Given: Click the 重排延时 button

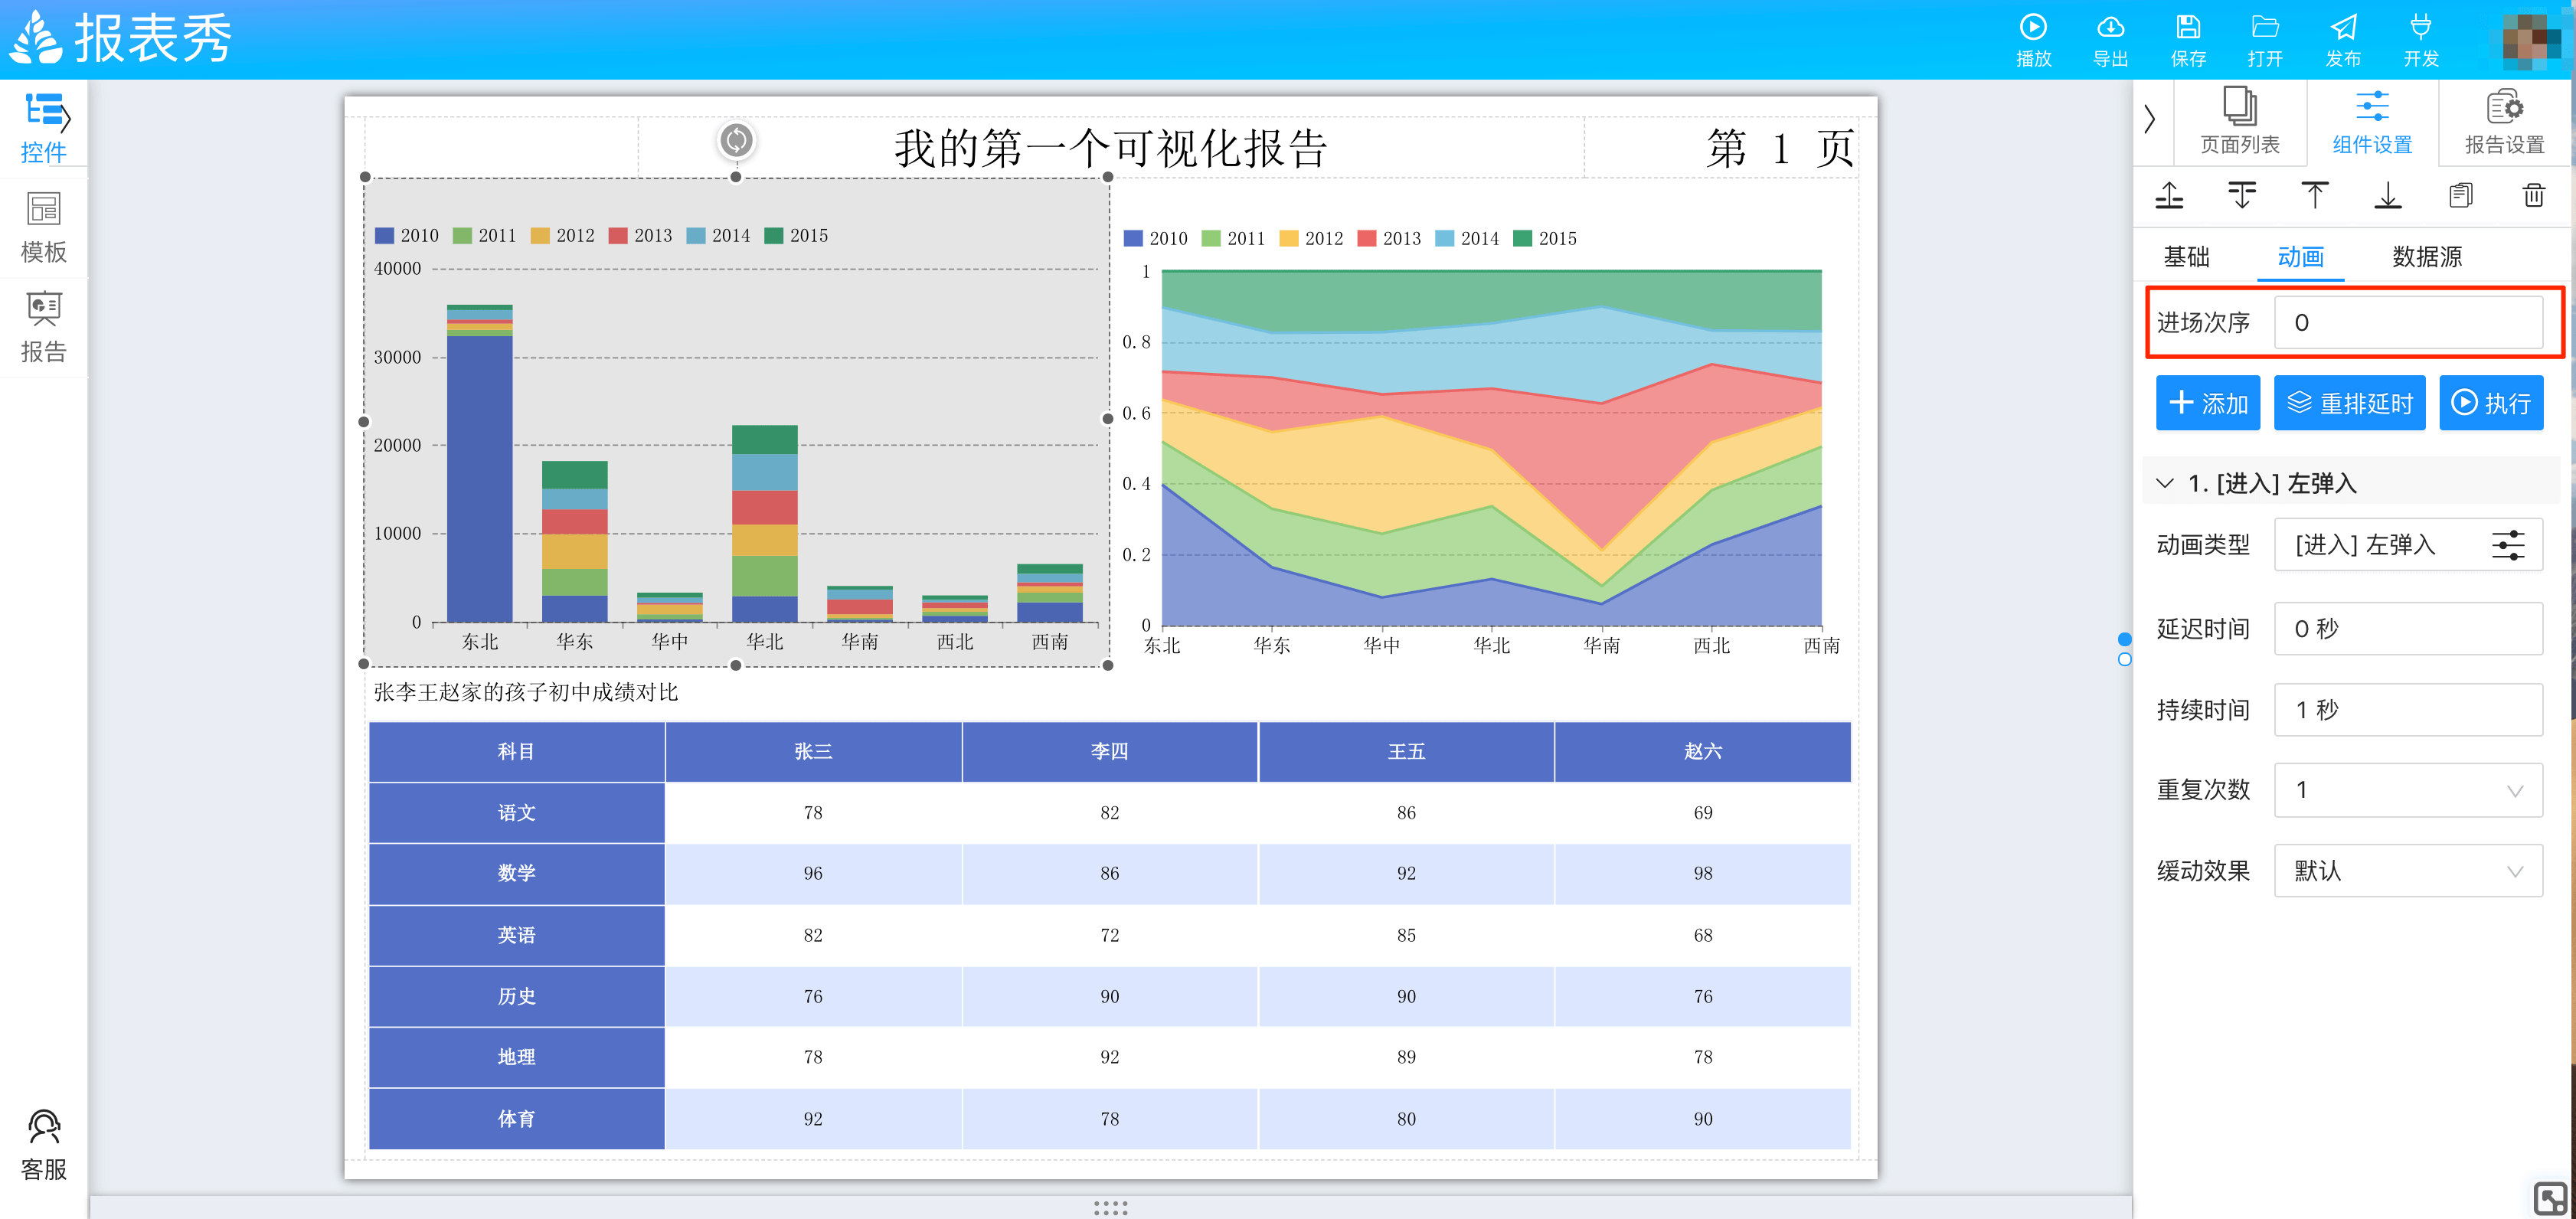Looking at the screenshot, I should tap(2349, 403).
